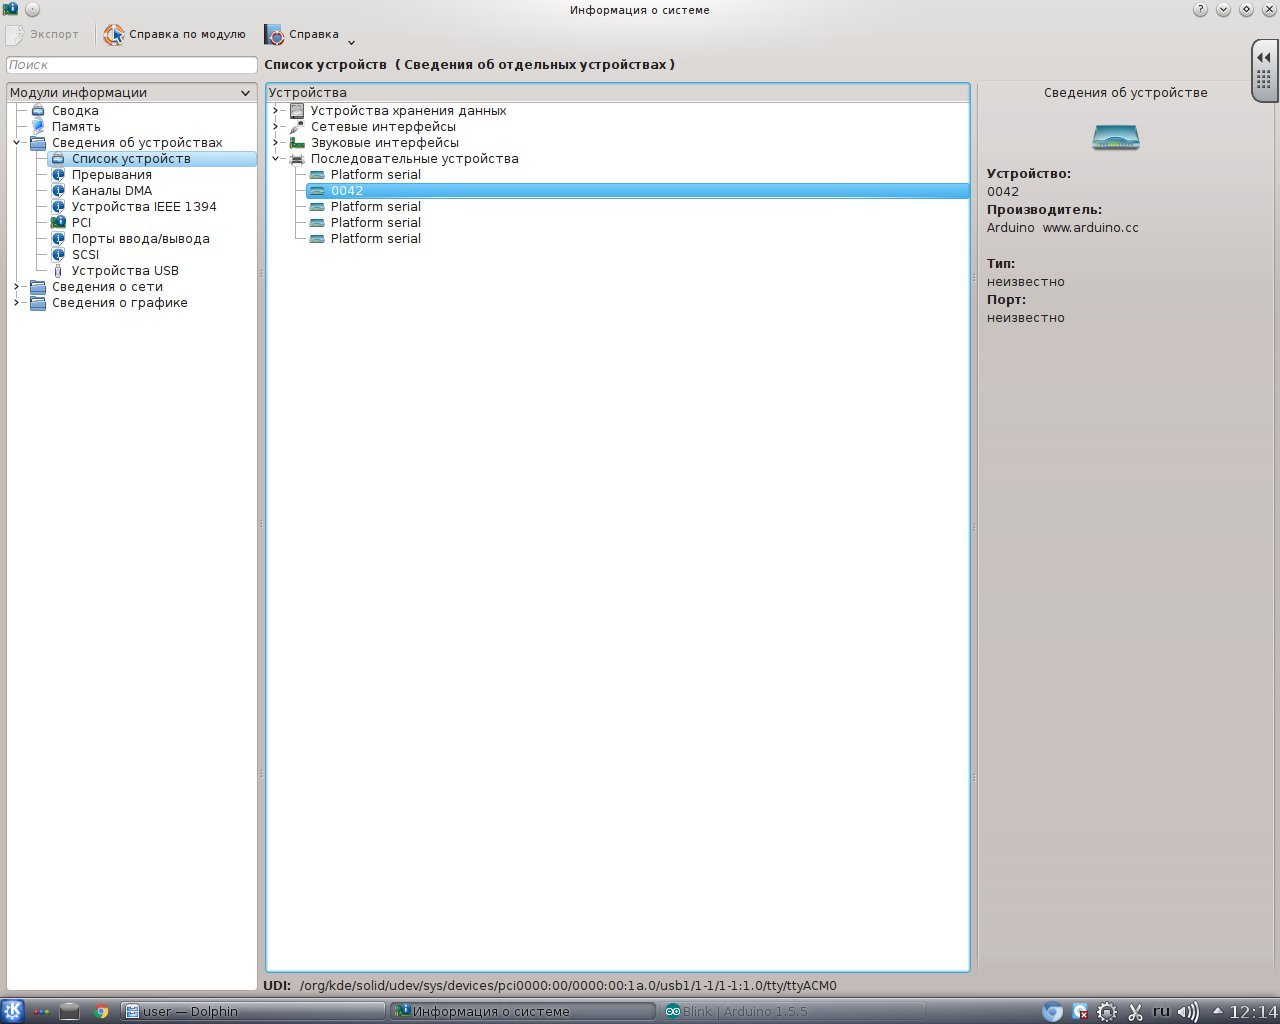1280x1024 pixels.
Task: Open the Устройства IEEE 1394 module
Action: click(144, 207)
